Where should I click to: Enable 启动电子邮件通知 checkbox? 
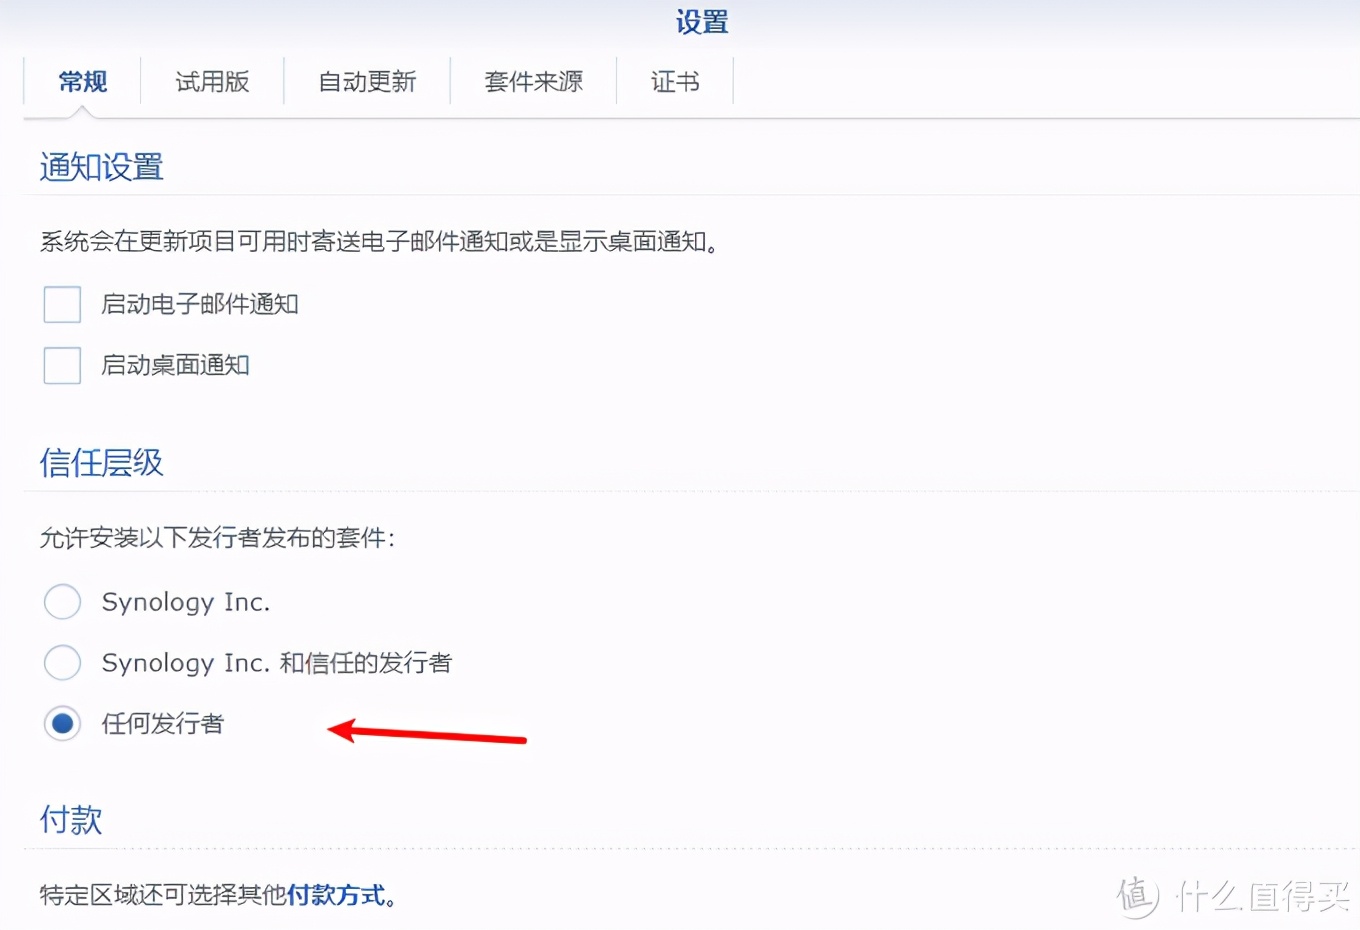(x=61, y=304)
